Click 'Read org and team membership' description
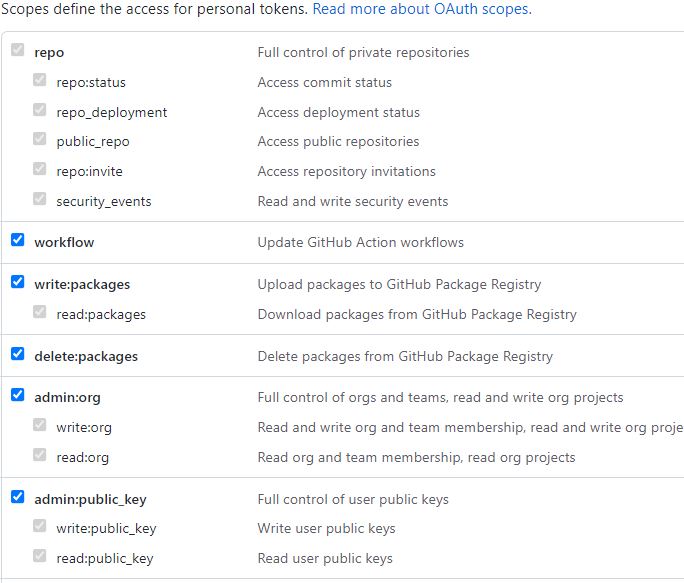This screenshot has width=684, height=583. pos(417,458)
